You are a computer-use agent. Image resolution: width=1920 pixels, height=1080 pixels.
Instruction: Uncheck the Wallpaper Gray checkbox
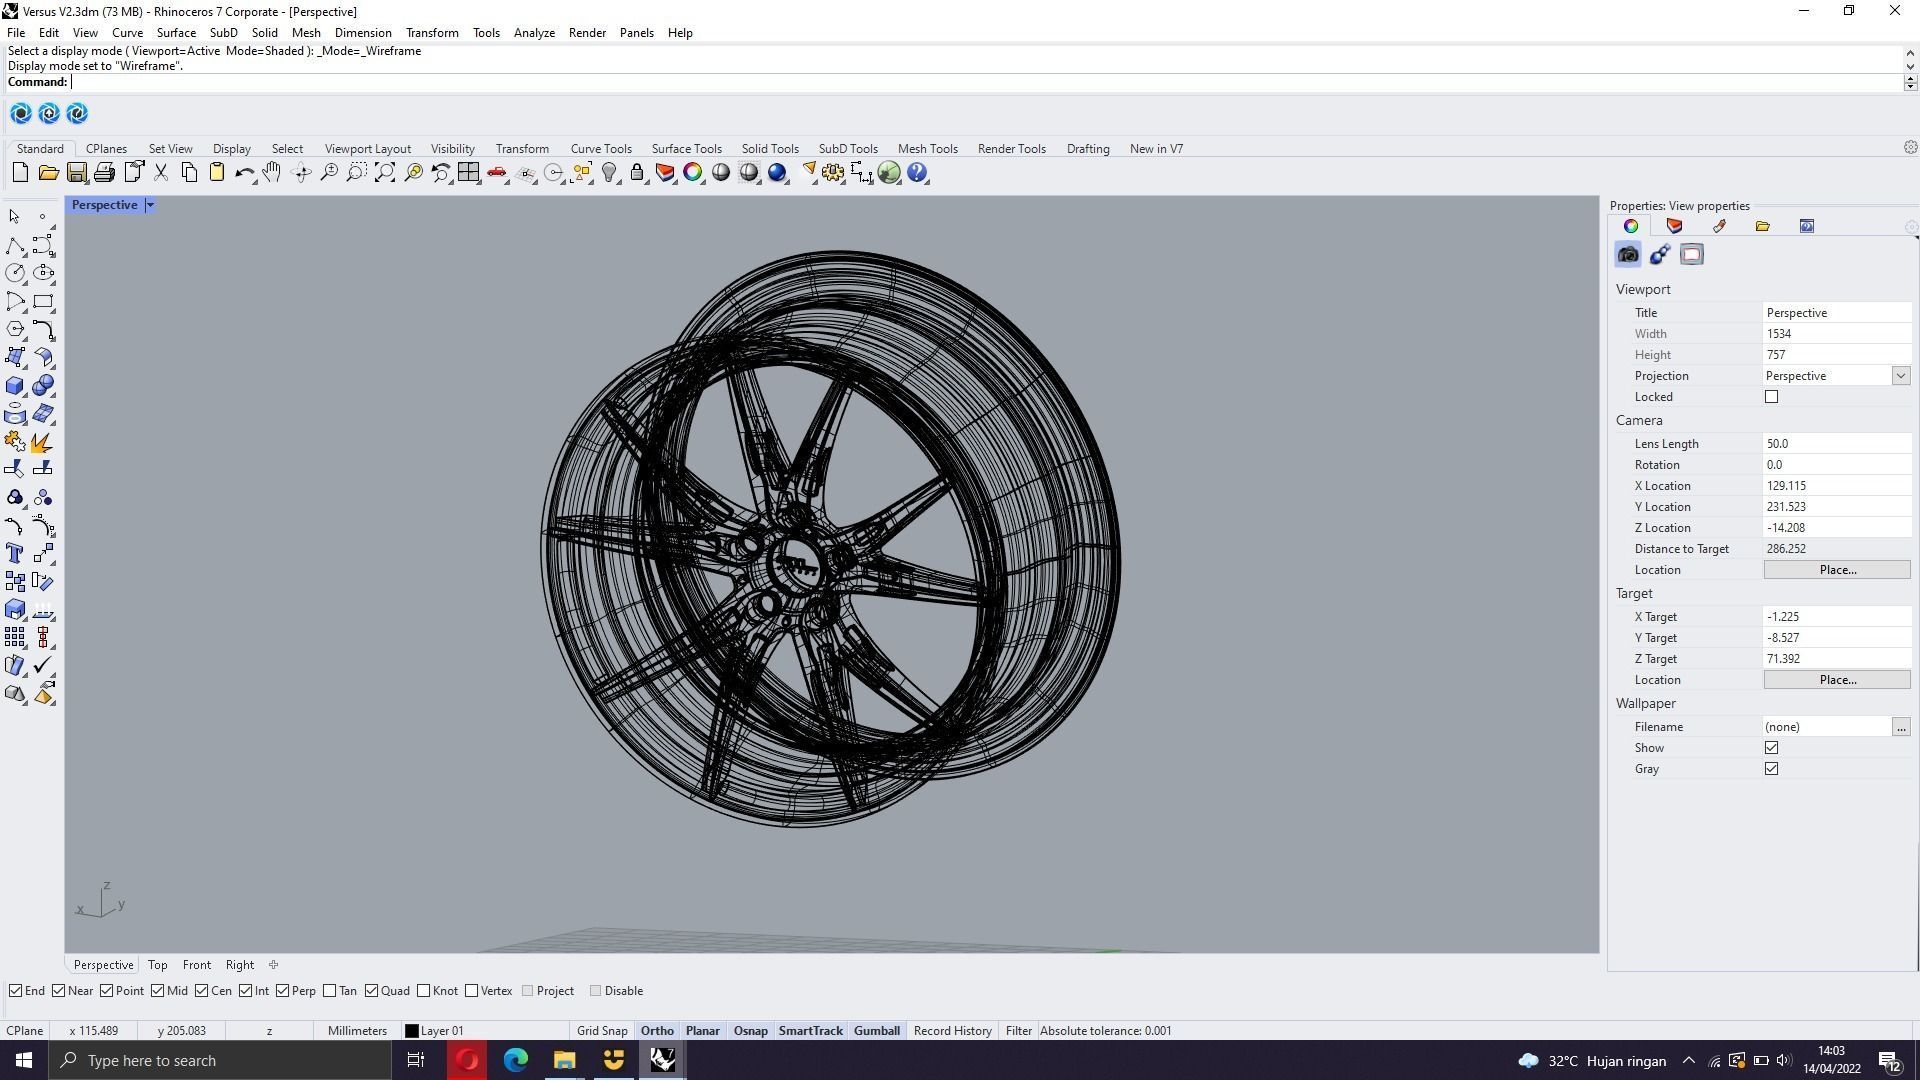pyautogui.click(x=1772, y=769)
